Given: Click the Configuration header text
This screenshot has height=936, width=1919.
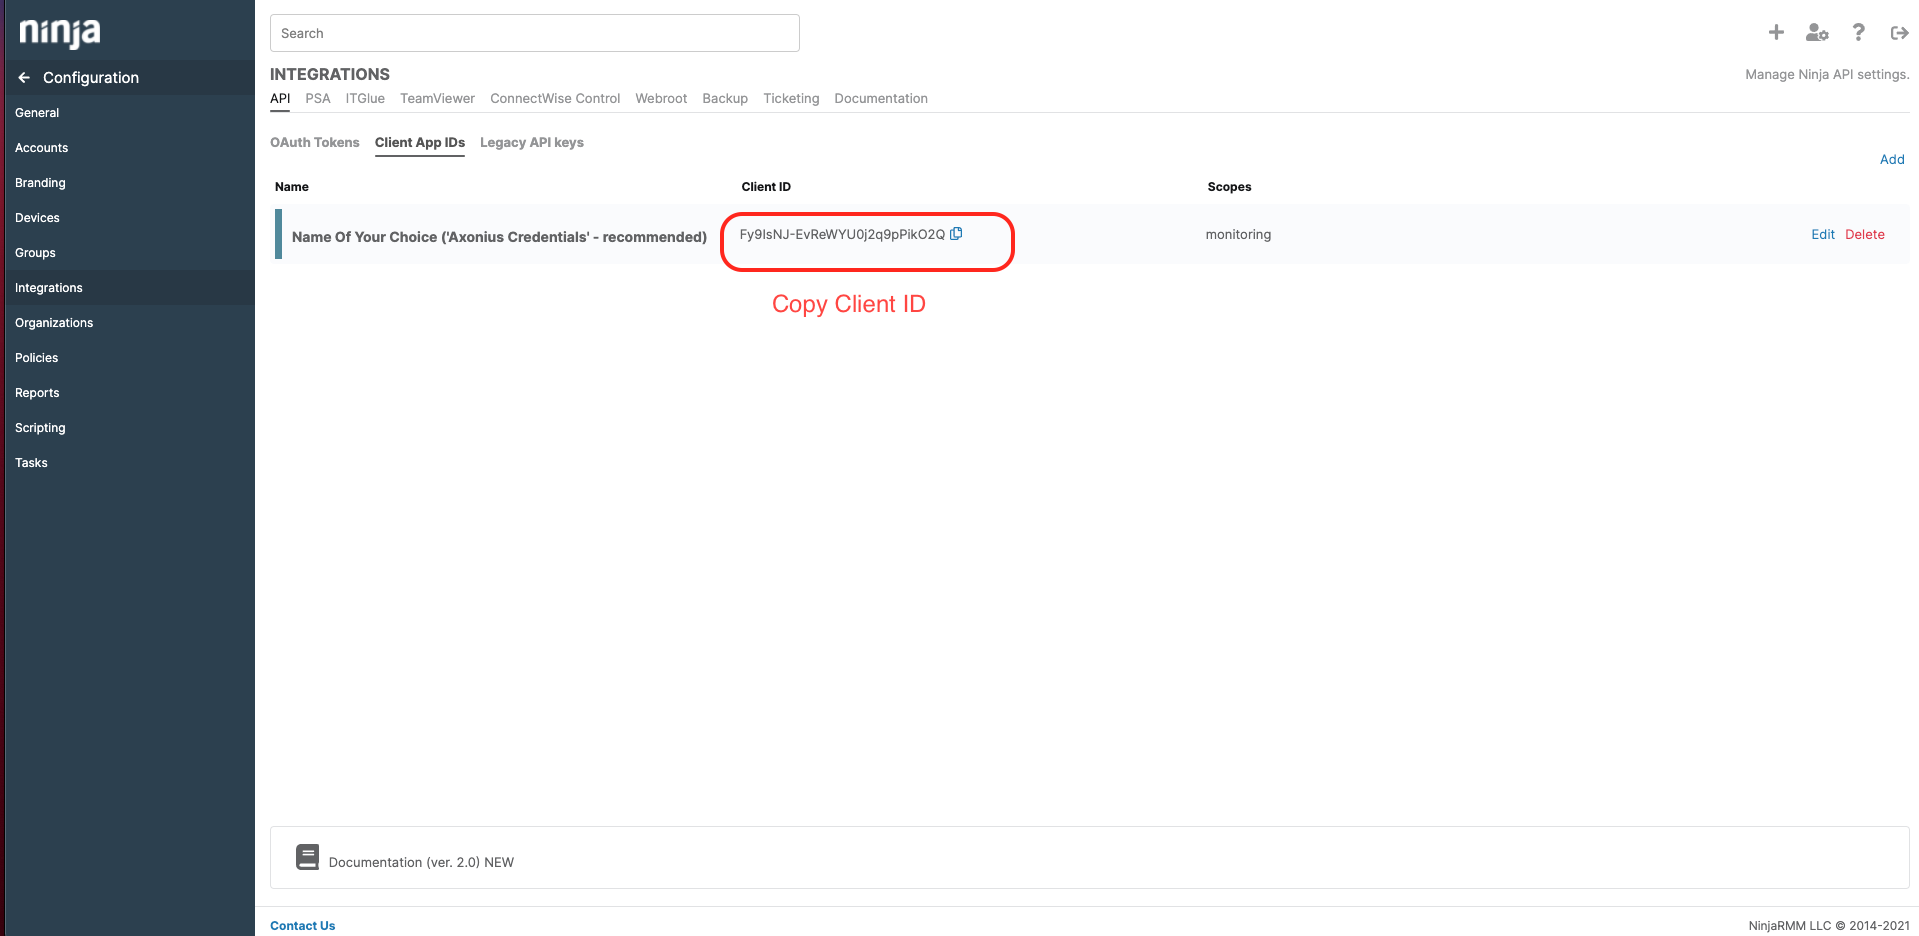Looking at the screenshot, I should [91, 77].
